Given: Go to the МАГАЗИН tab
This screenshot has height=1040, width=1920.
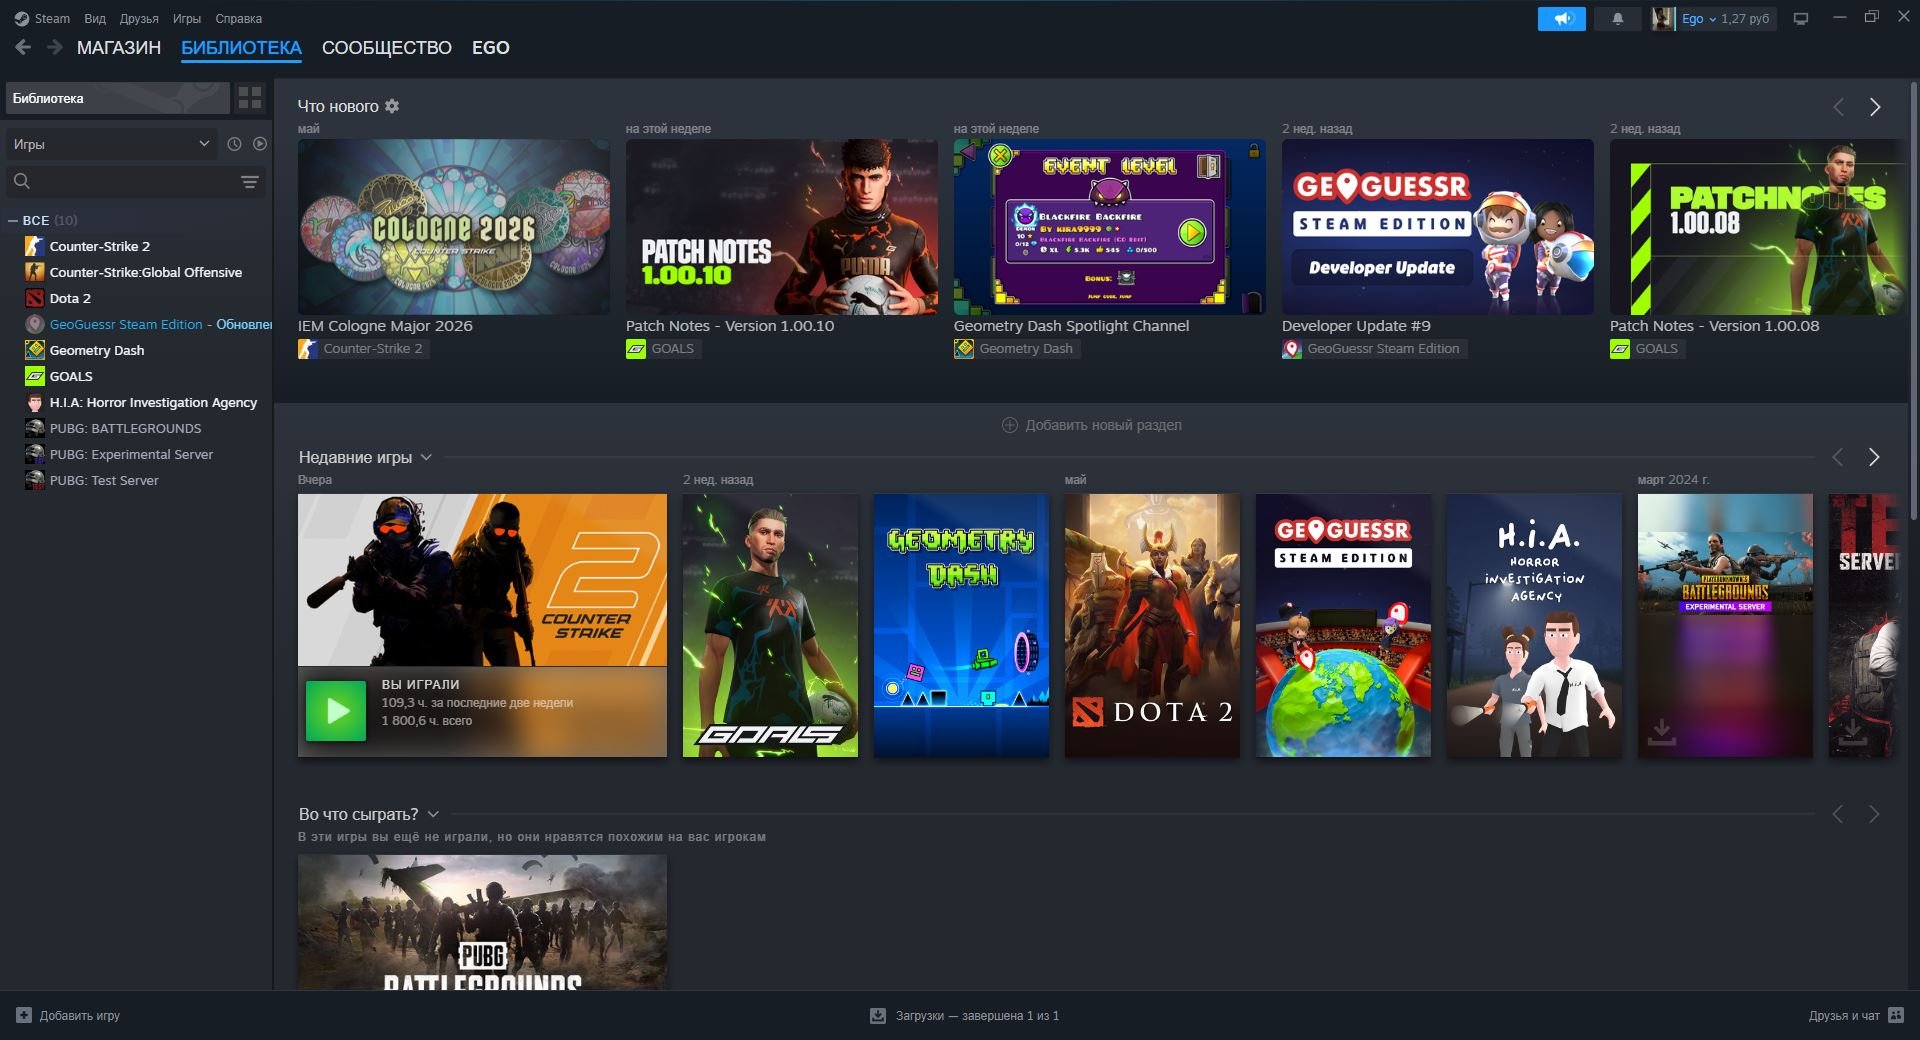Looking at the screenshot, I should point(119,47).
